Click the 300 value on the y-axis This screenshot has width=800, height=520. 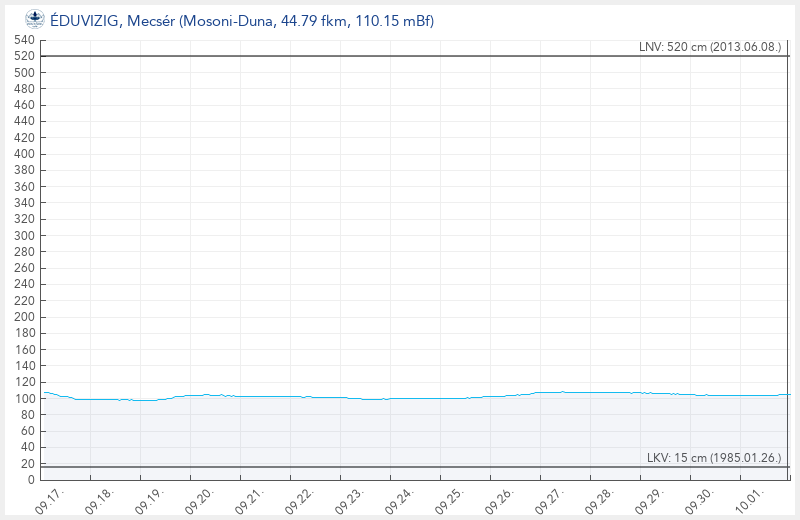pyautogui.click(x=25, y=236)
